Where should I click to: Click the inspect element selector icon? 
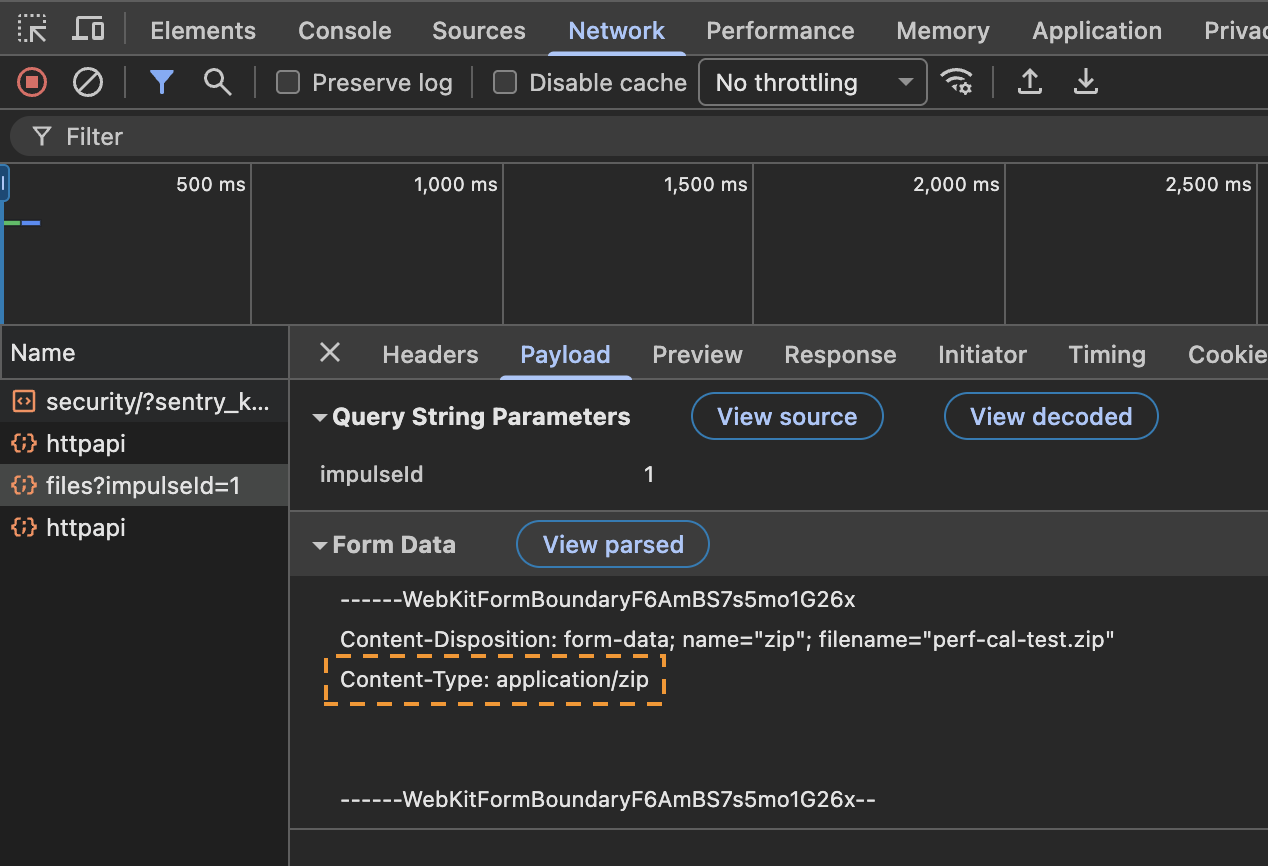pos(32,29)
